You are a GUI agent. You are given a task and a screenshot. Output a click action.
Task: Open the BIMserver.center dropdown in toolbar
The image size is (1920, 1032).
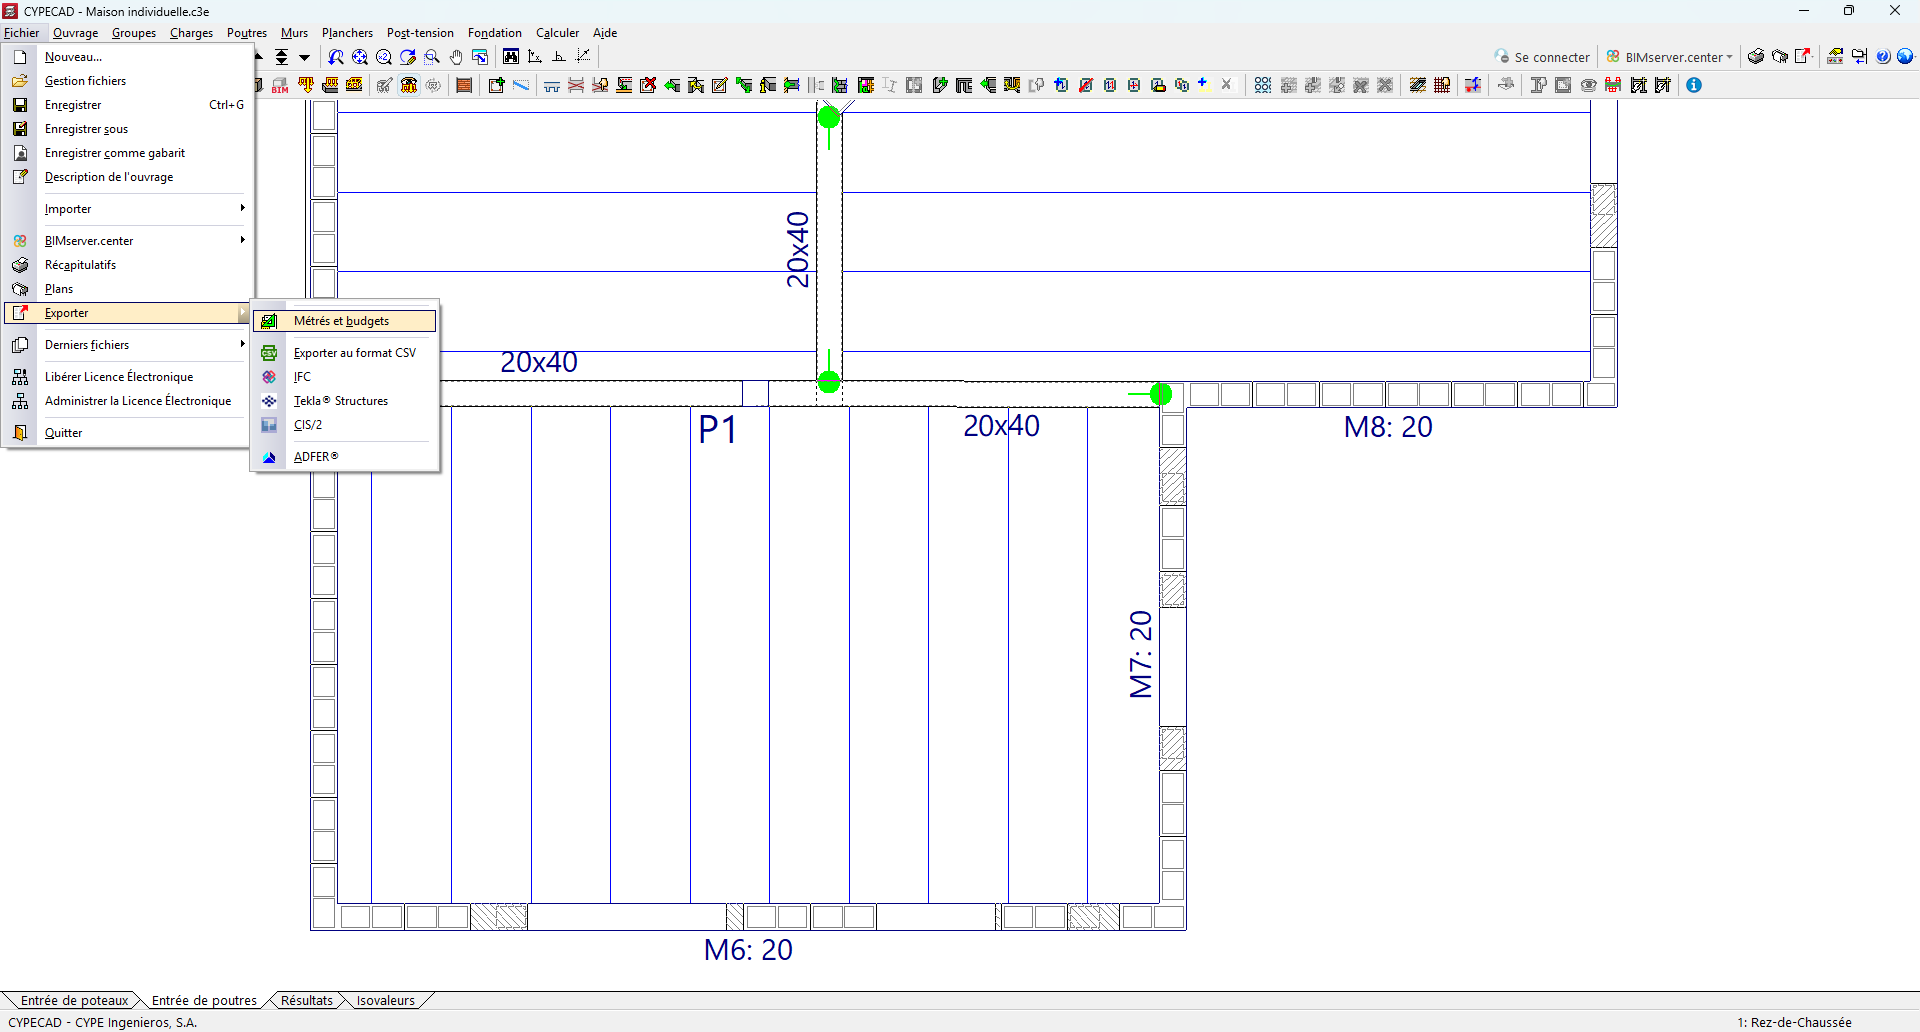pyautogui.click(x=1669, y=57)
